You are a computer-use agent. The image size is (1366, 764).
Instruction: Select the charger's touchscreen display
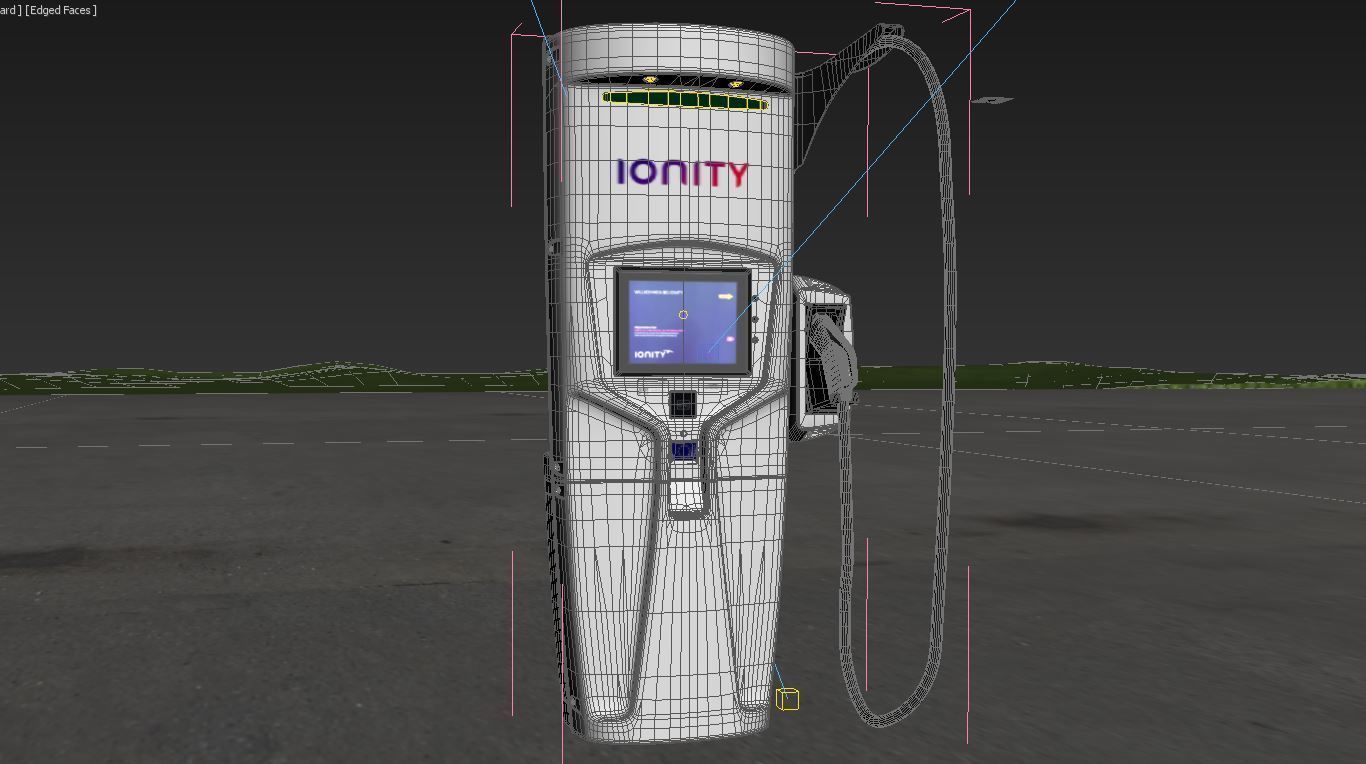[683, 321]
